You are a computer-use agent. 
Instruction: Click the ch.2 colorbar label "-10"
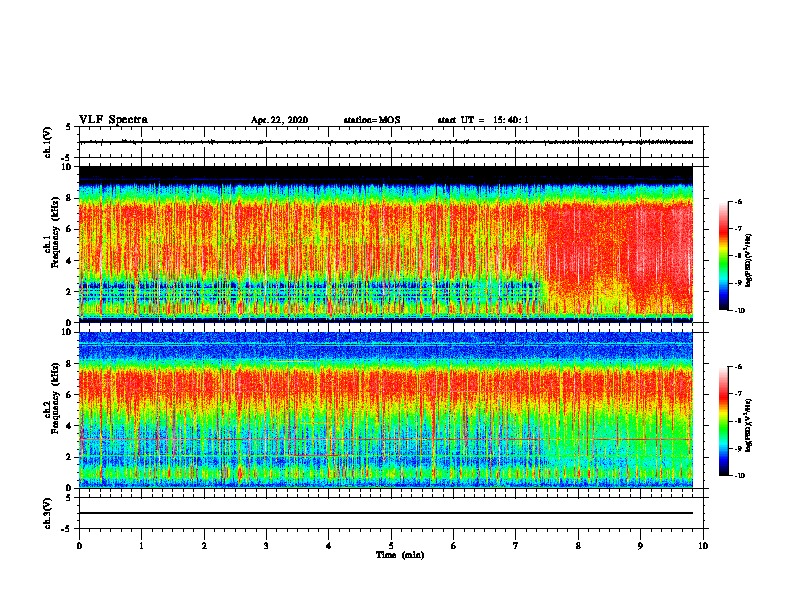pos(740,476)
